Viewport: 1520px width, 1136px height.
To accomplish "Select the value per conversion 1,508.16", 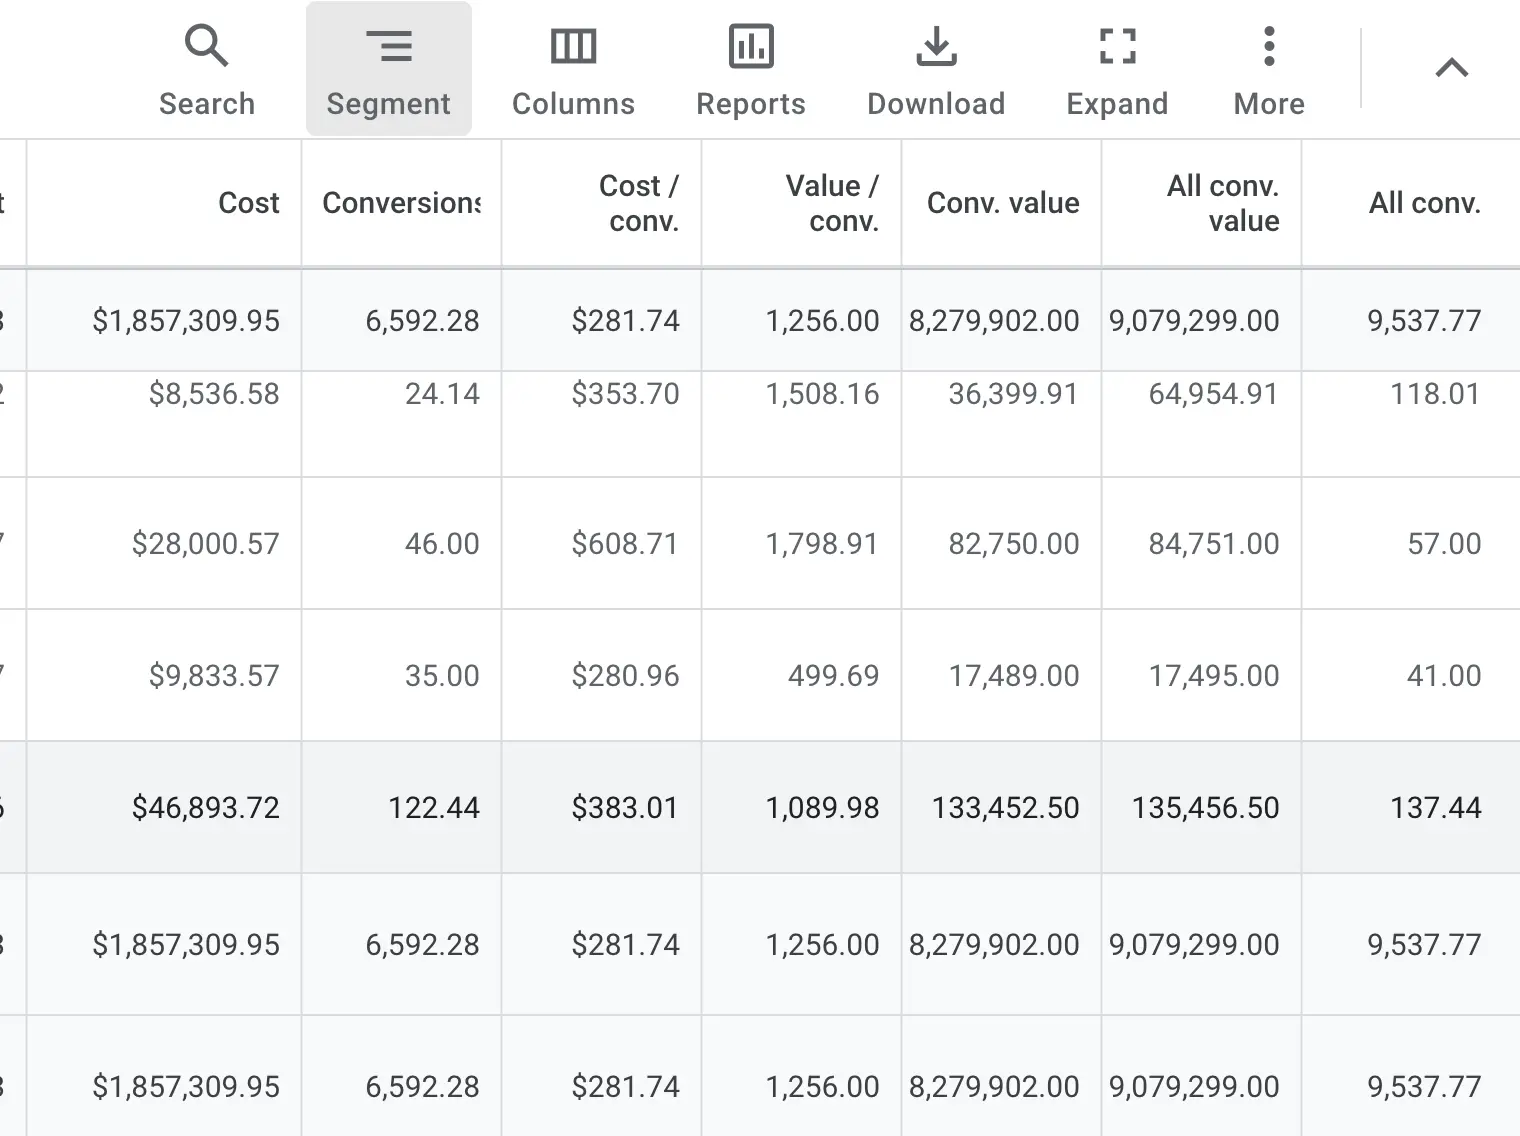I will tap(822, 394).
